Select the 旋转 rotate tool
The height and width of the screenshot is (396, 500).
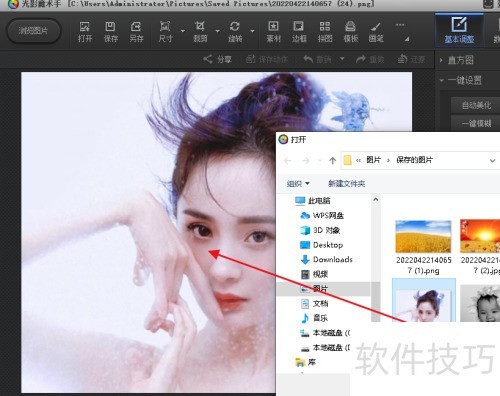click(x=235, y=32)
